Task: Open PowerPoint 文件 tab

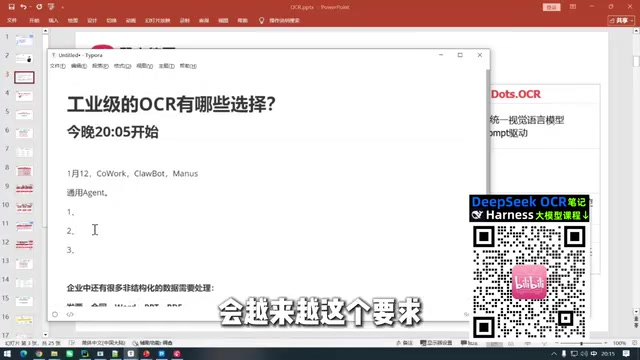Action: [x=12, y=20]
